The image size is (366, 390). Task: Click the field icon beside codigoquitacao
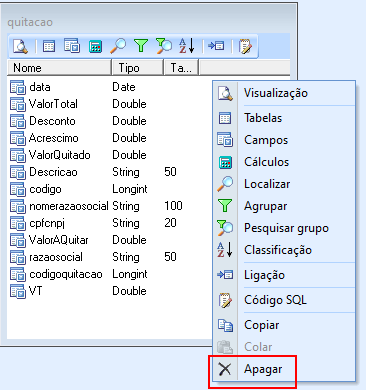pos(18,275)
